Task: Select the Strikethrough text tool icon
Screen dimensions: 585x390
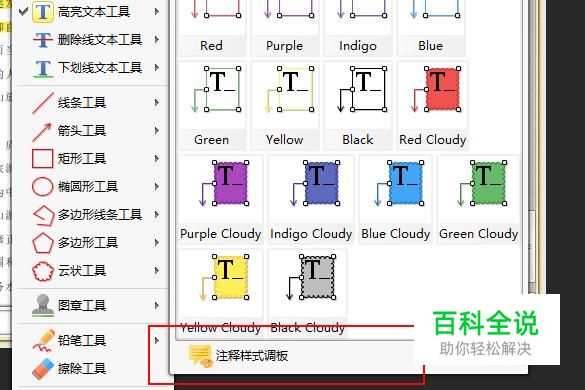Action: click(43, 40)
